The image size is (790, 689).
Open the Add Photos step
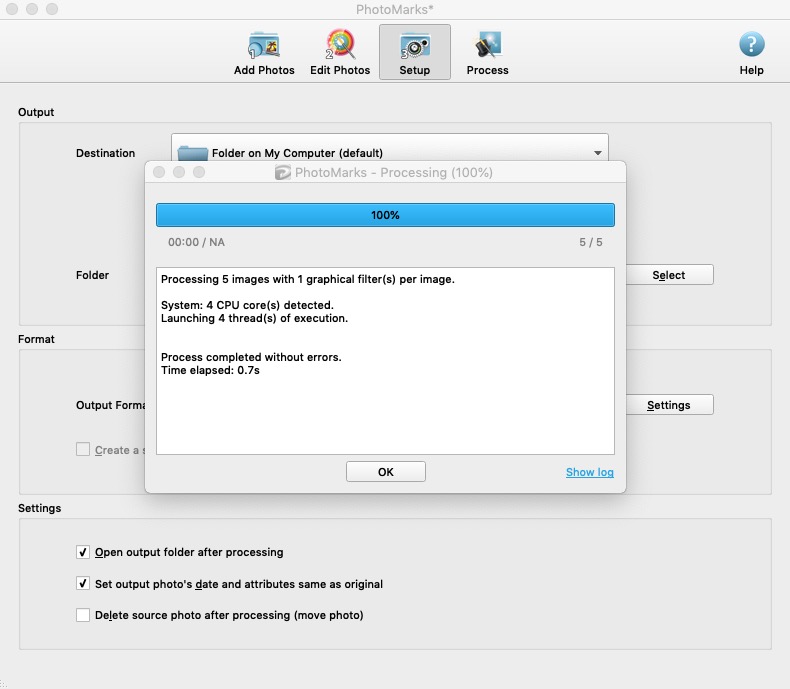[264, 53]
